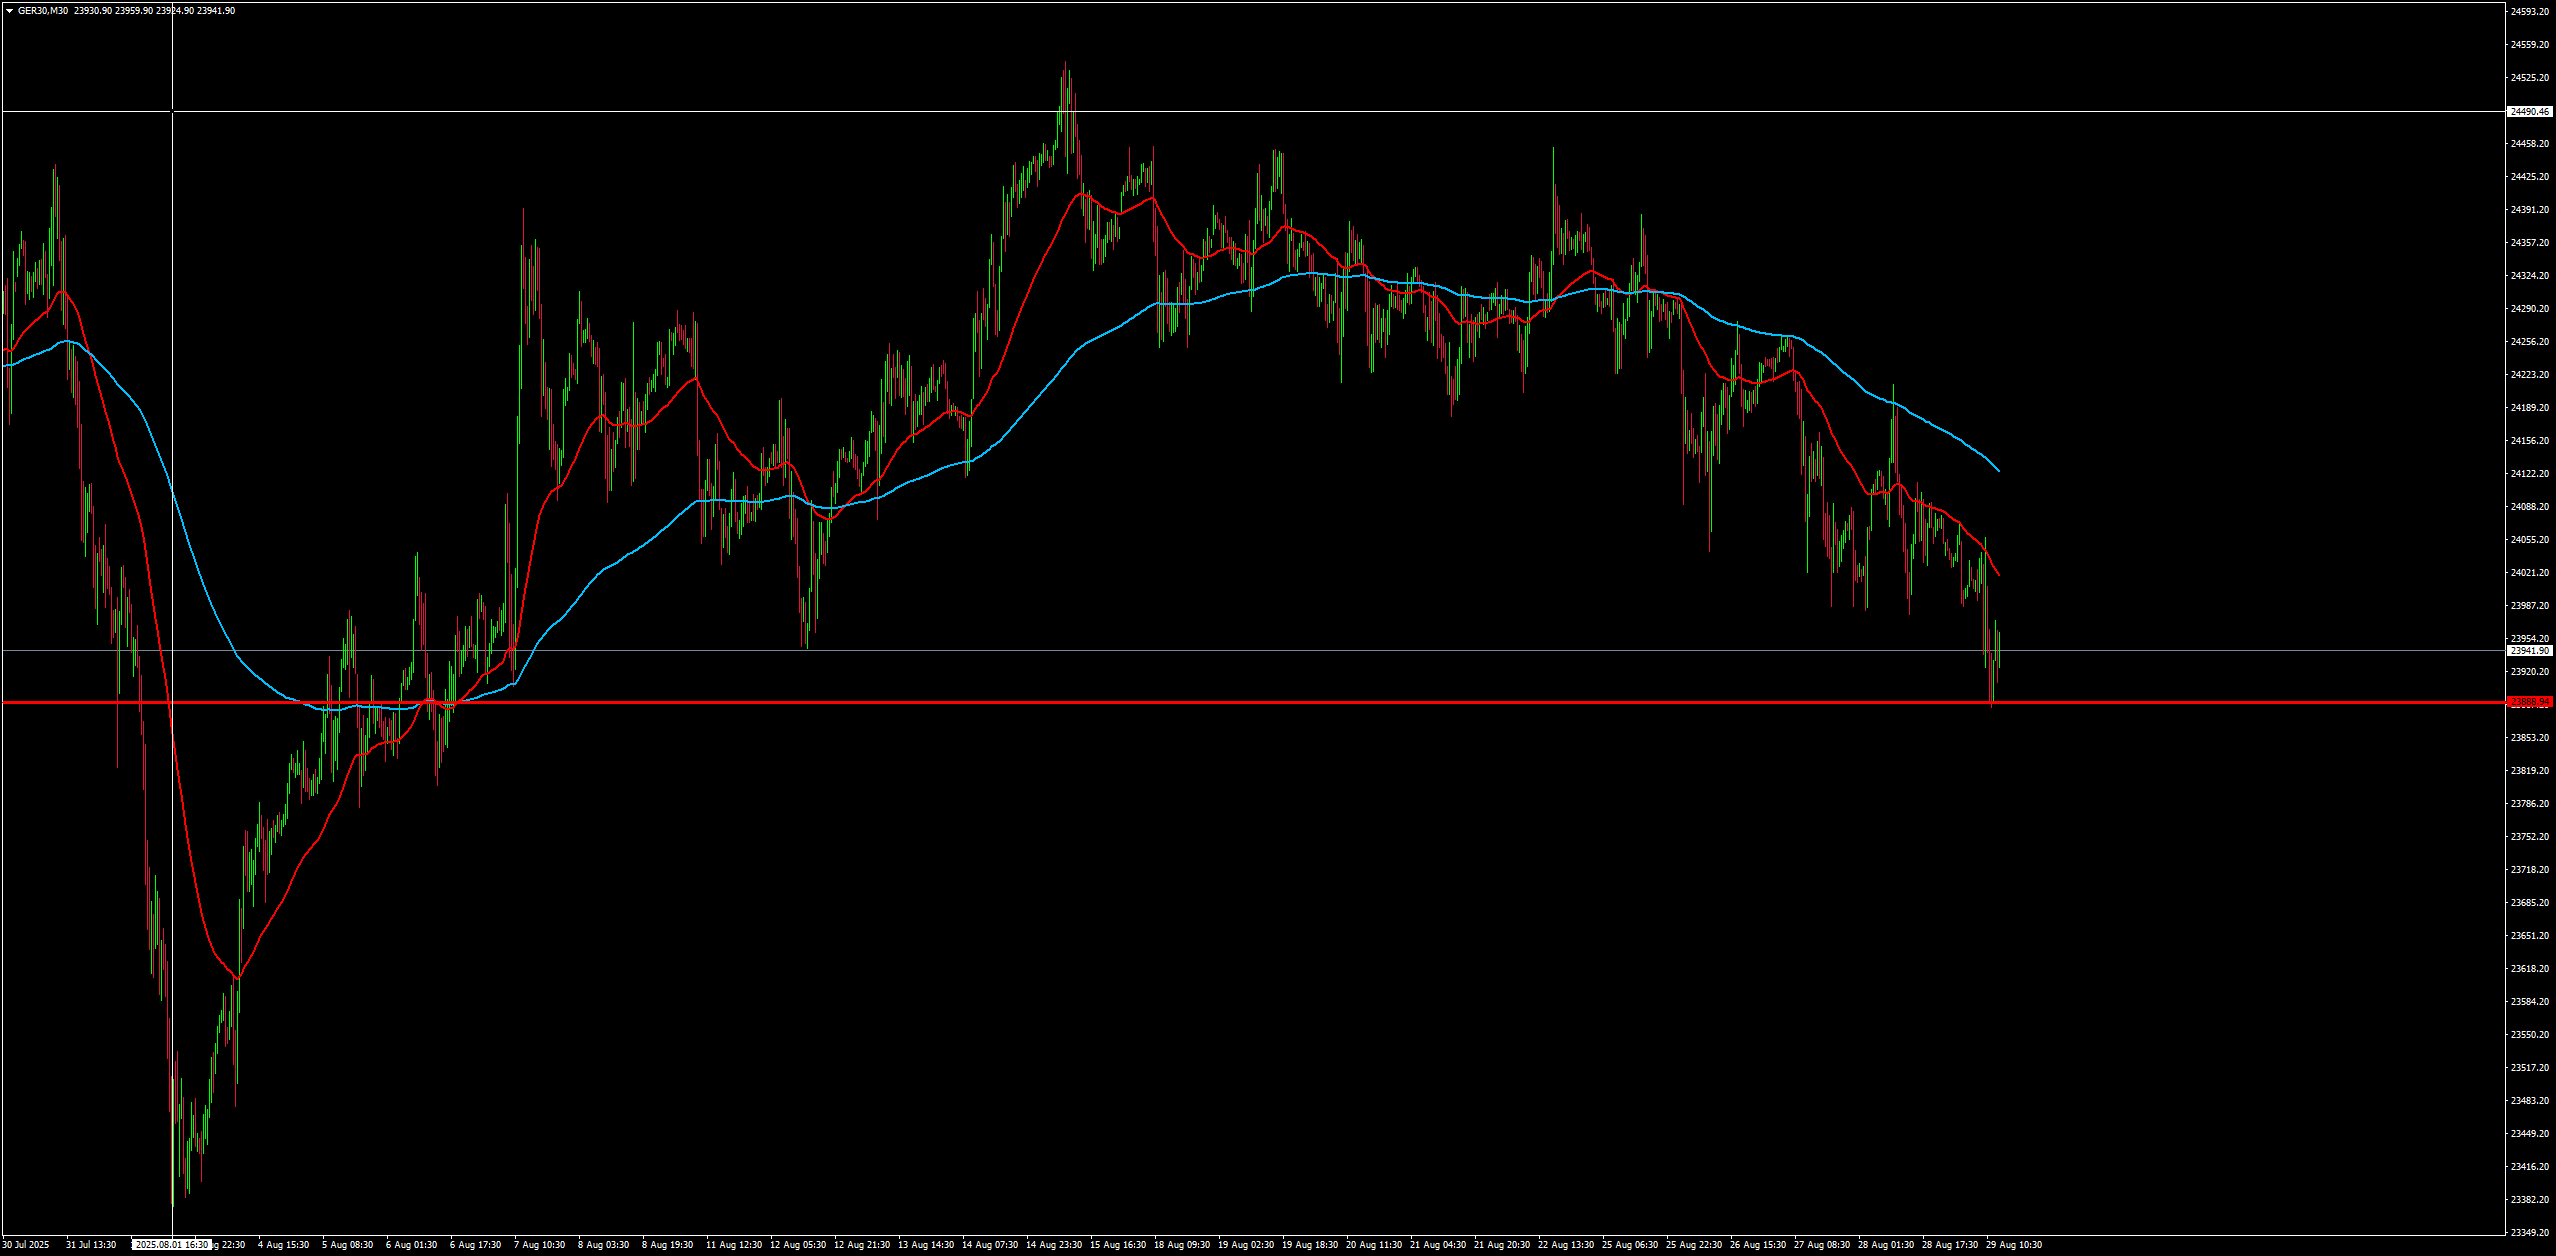Click the 24357.20 price scale value
The width and height of the screenshot is (2556, 1256).
2530,243
